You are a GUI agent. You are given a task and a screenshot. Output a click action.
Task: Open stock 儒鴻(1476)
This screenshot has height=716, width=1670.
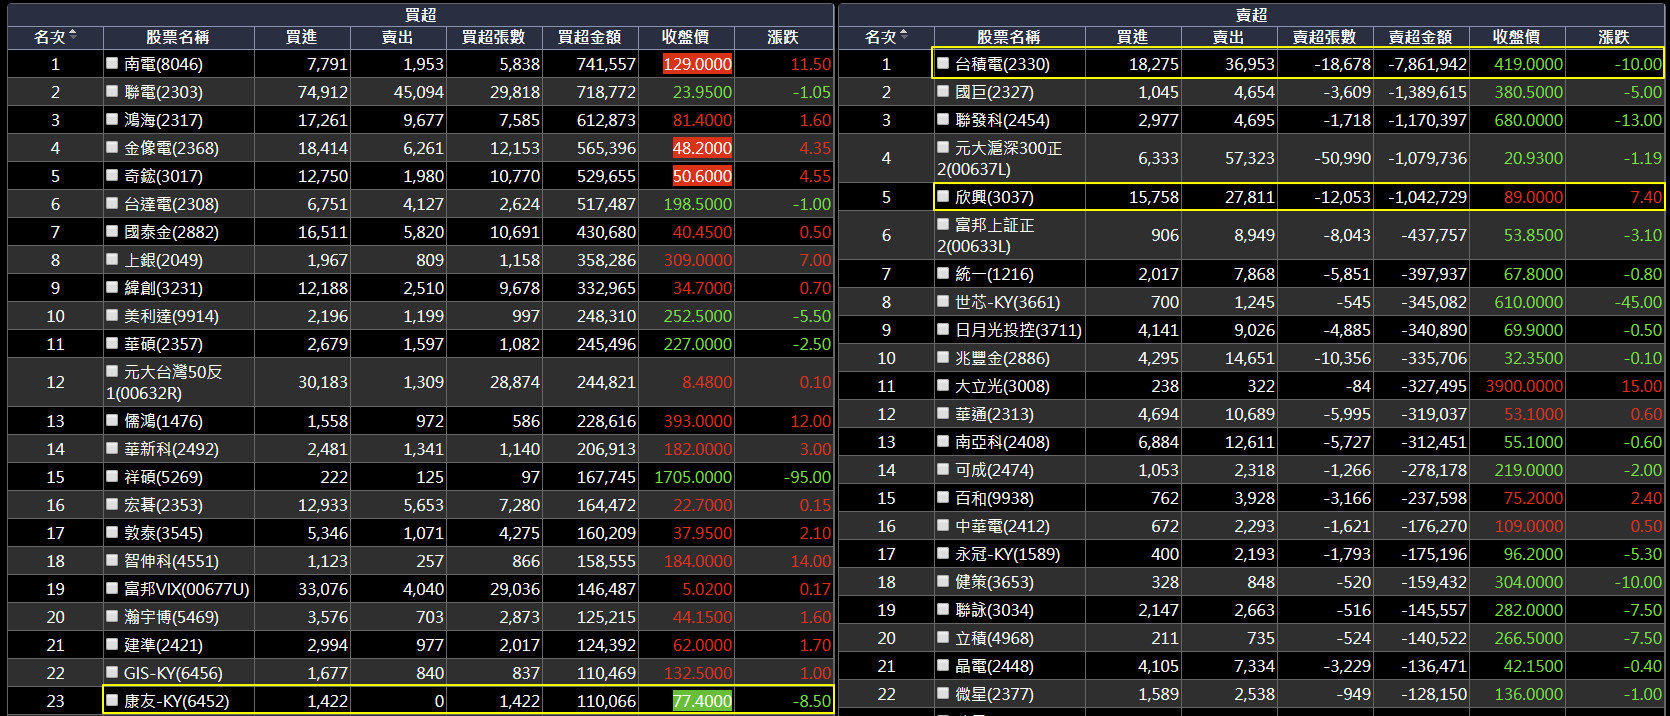click(x=163, y=421)
